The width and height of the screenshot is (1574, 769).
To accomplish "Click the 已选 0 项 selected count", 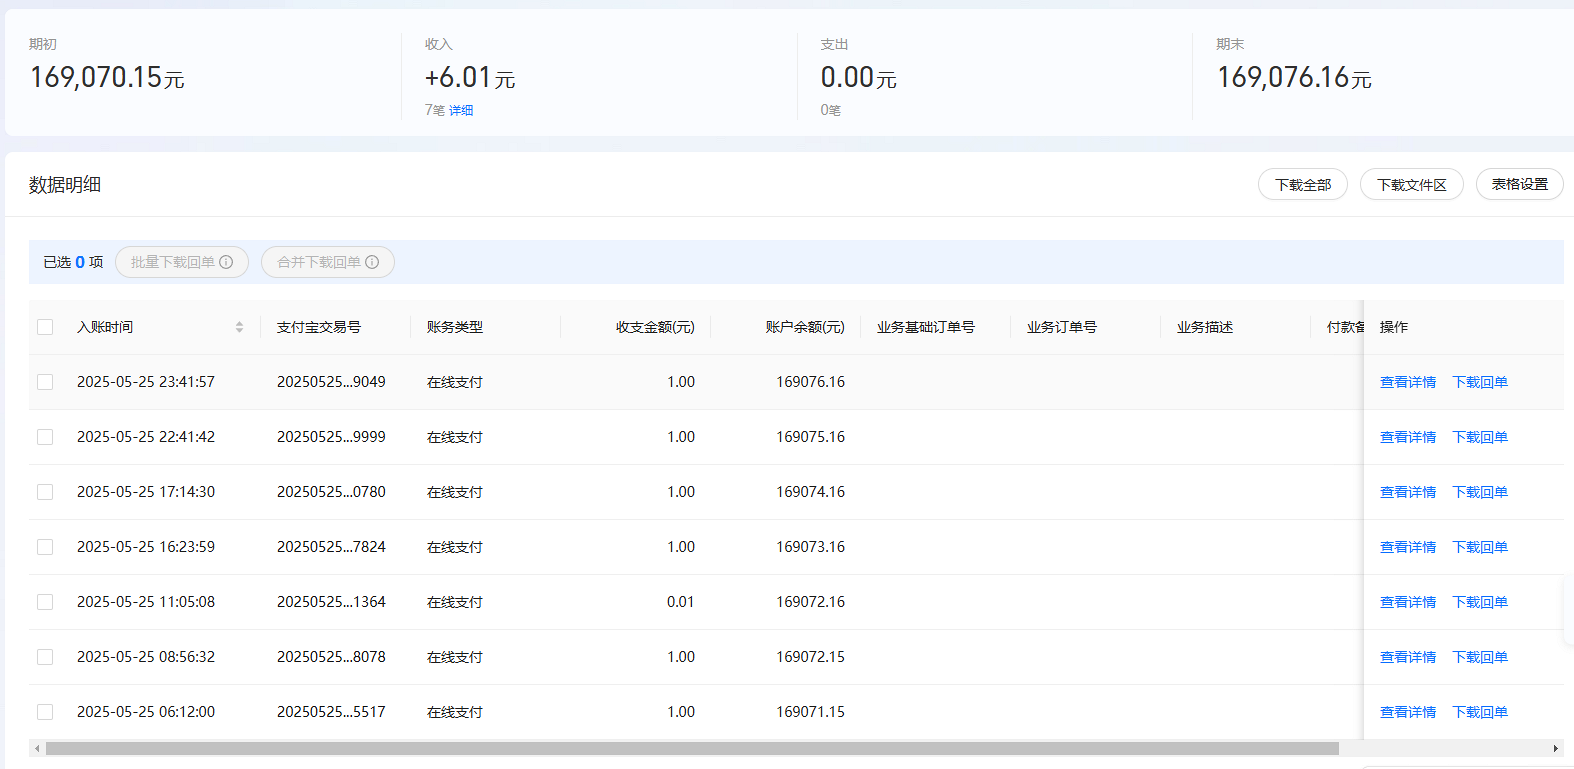I will point(73,262).
